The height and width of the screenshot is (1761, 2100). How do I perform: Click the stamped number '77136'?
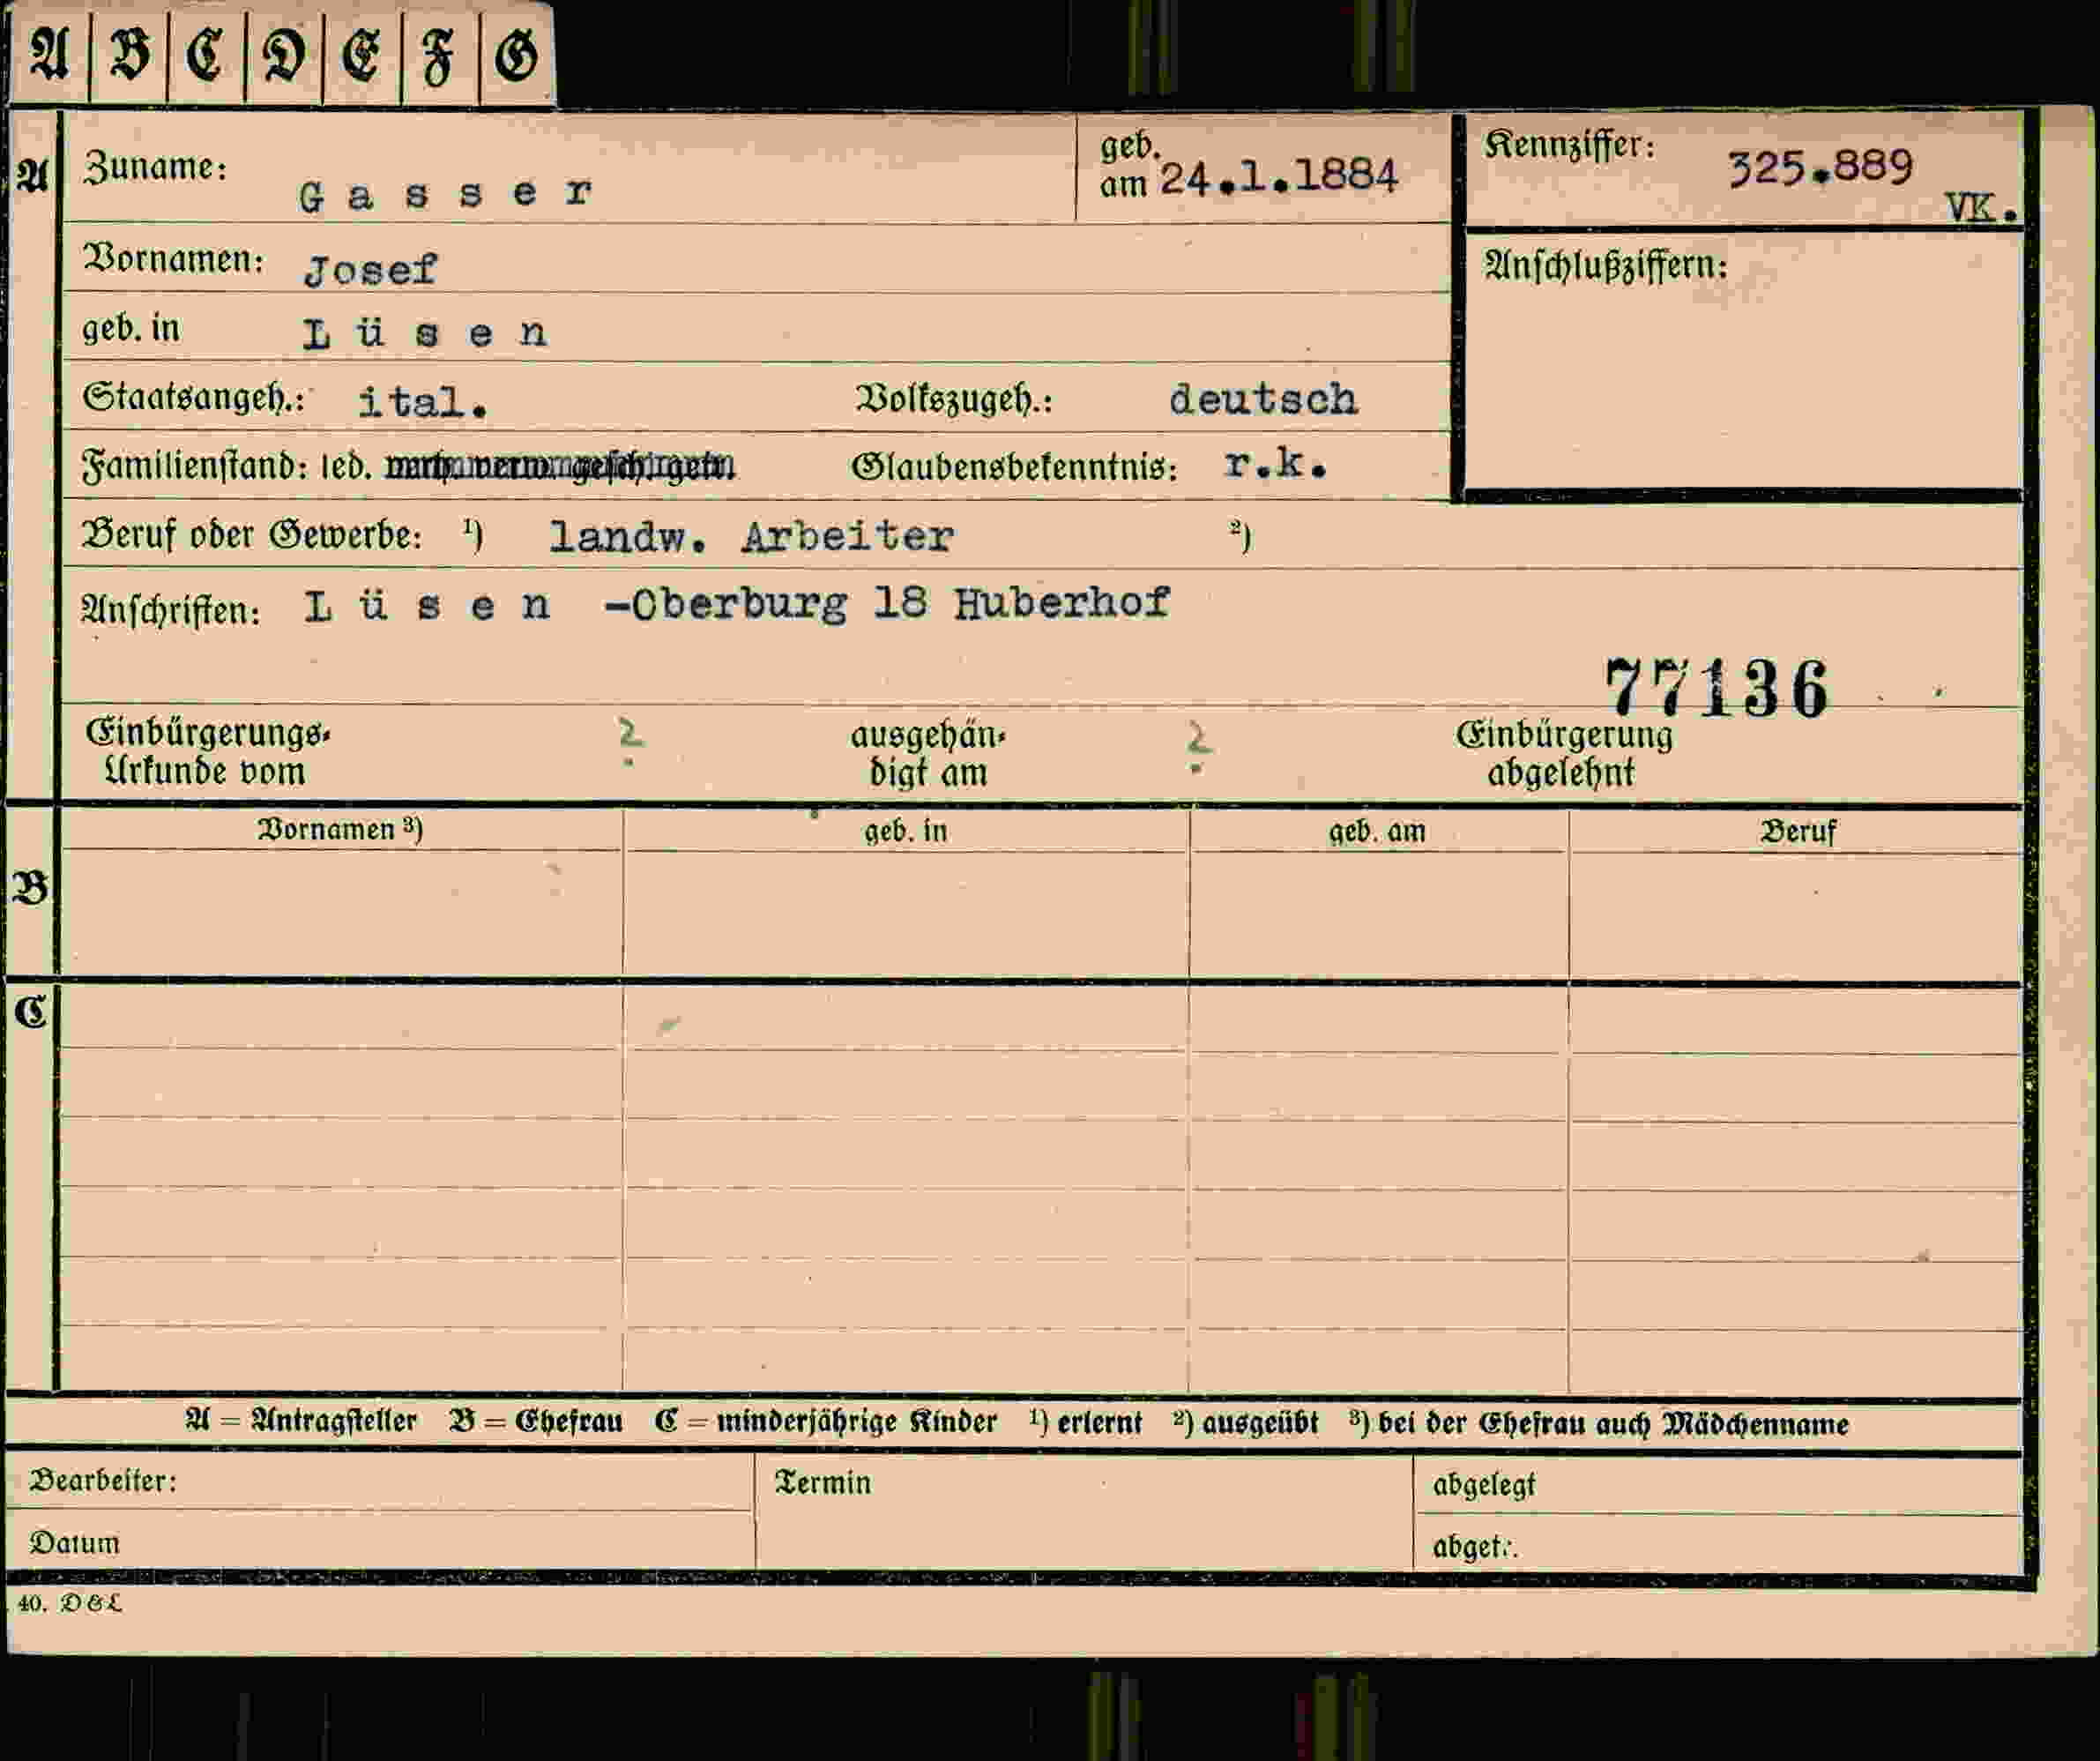(1716, 689)
